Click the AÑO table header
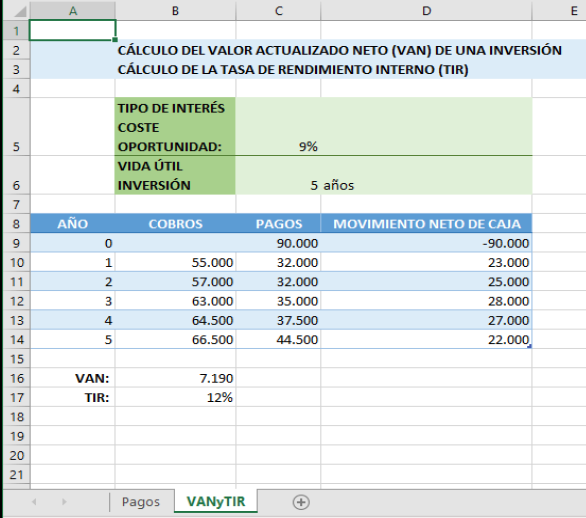The width and height of the screenshot is (586, 518). pos(73,223)
